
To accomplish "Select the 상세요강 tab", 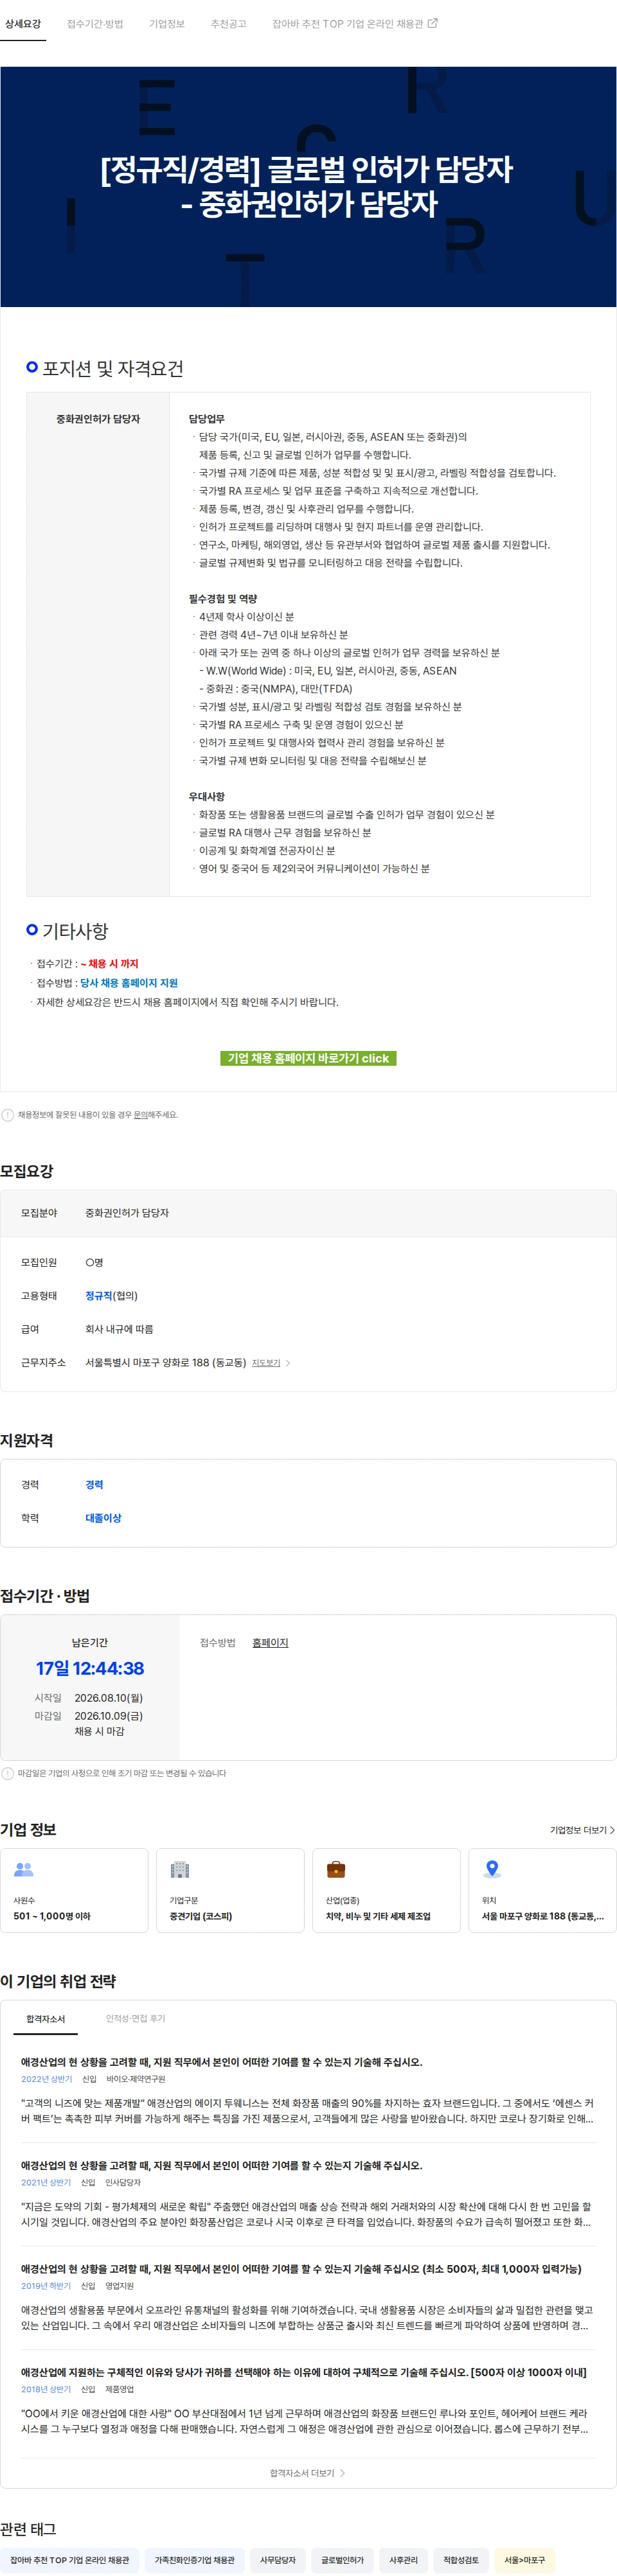I will click(23, 24).
